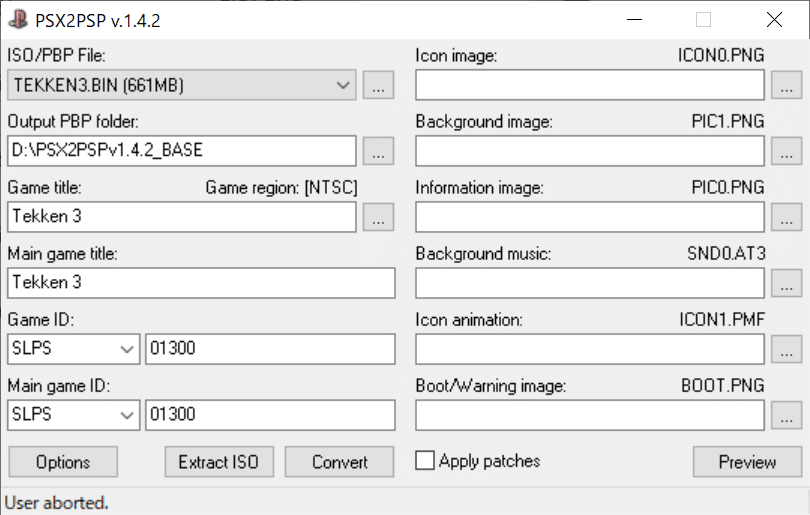
Task: Click the Options button
Action: click(x=63, y=462)
